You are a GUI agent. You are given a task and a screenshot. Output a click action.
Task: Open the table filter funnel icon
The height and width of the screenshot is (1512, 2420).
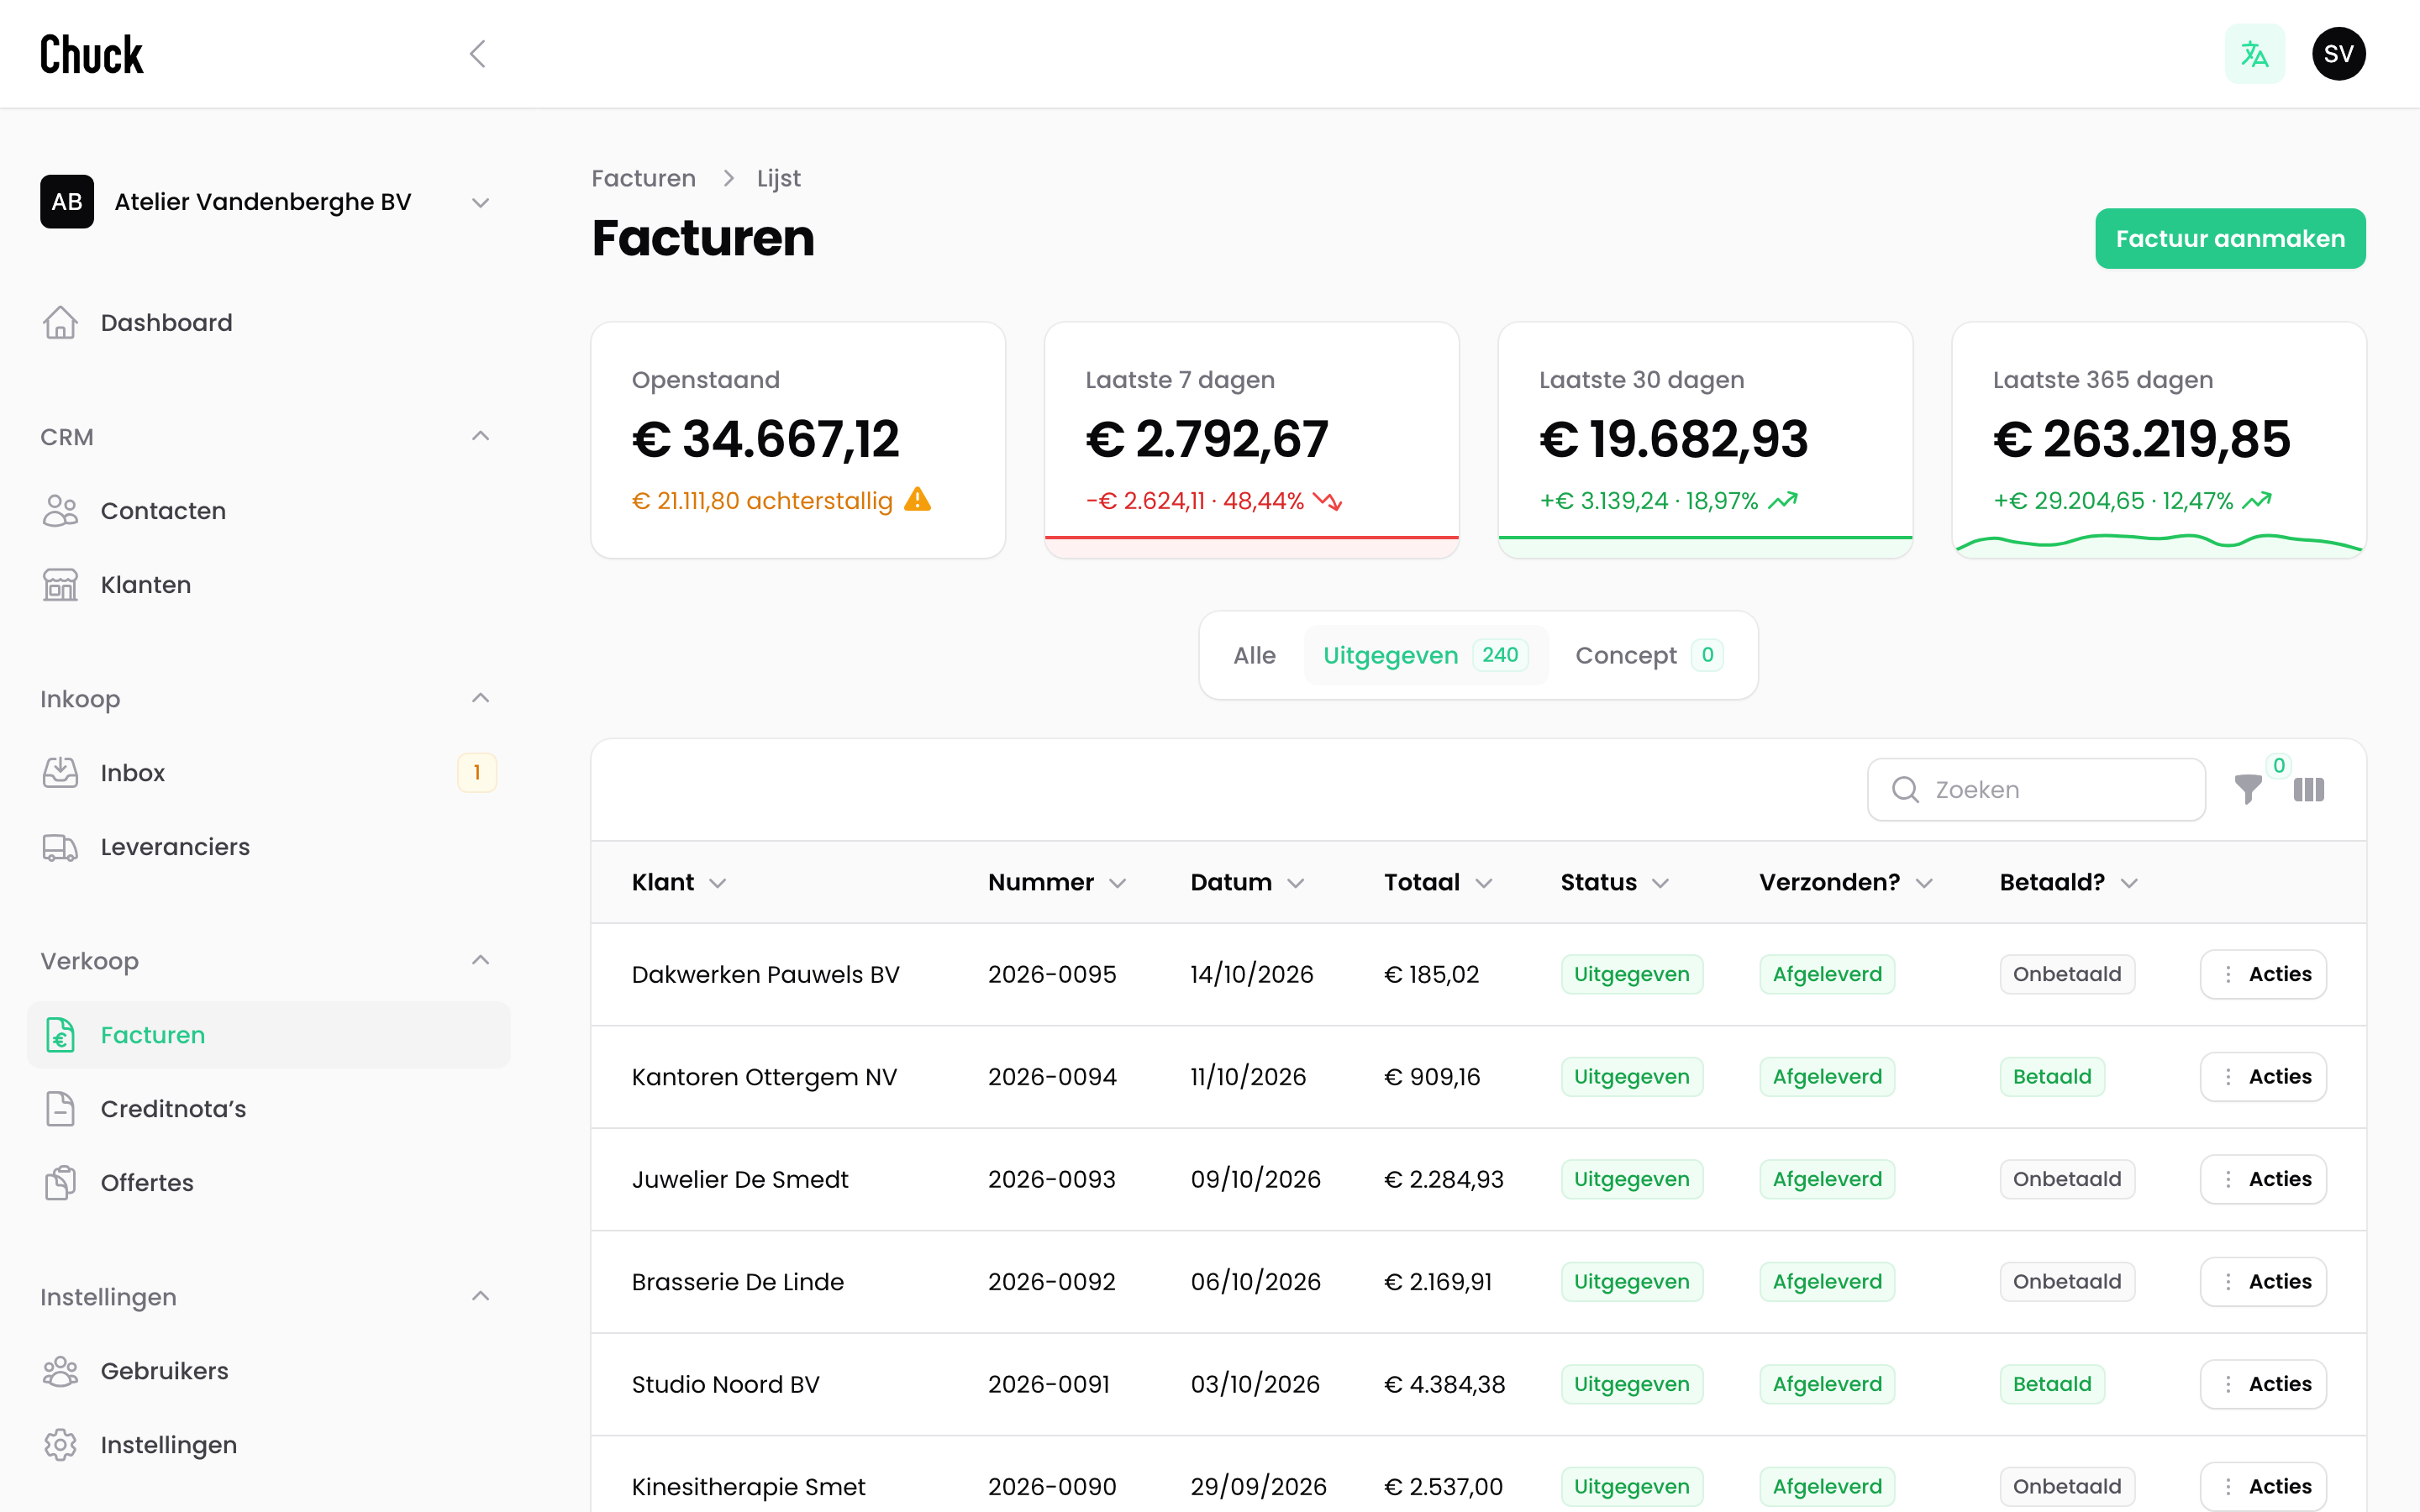(2248, 790)
